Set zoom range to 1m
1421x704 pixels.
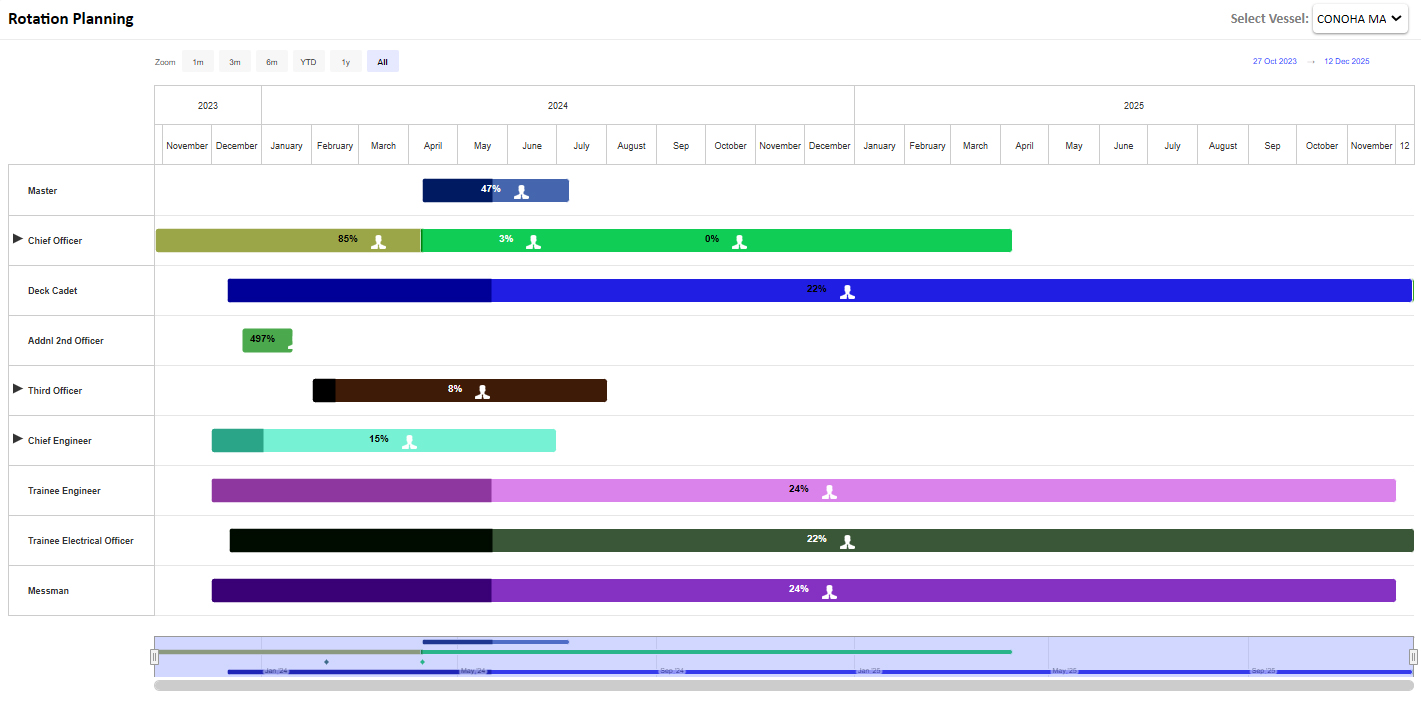(198, 62)
